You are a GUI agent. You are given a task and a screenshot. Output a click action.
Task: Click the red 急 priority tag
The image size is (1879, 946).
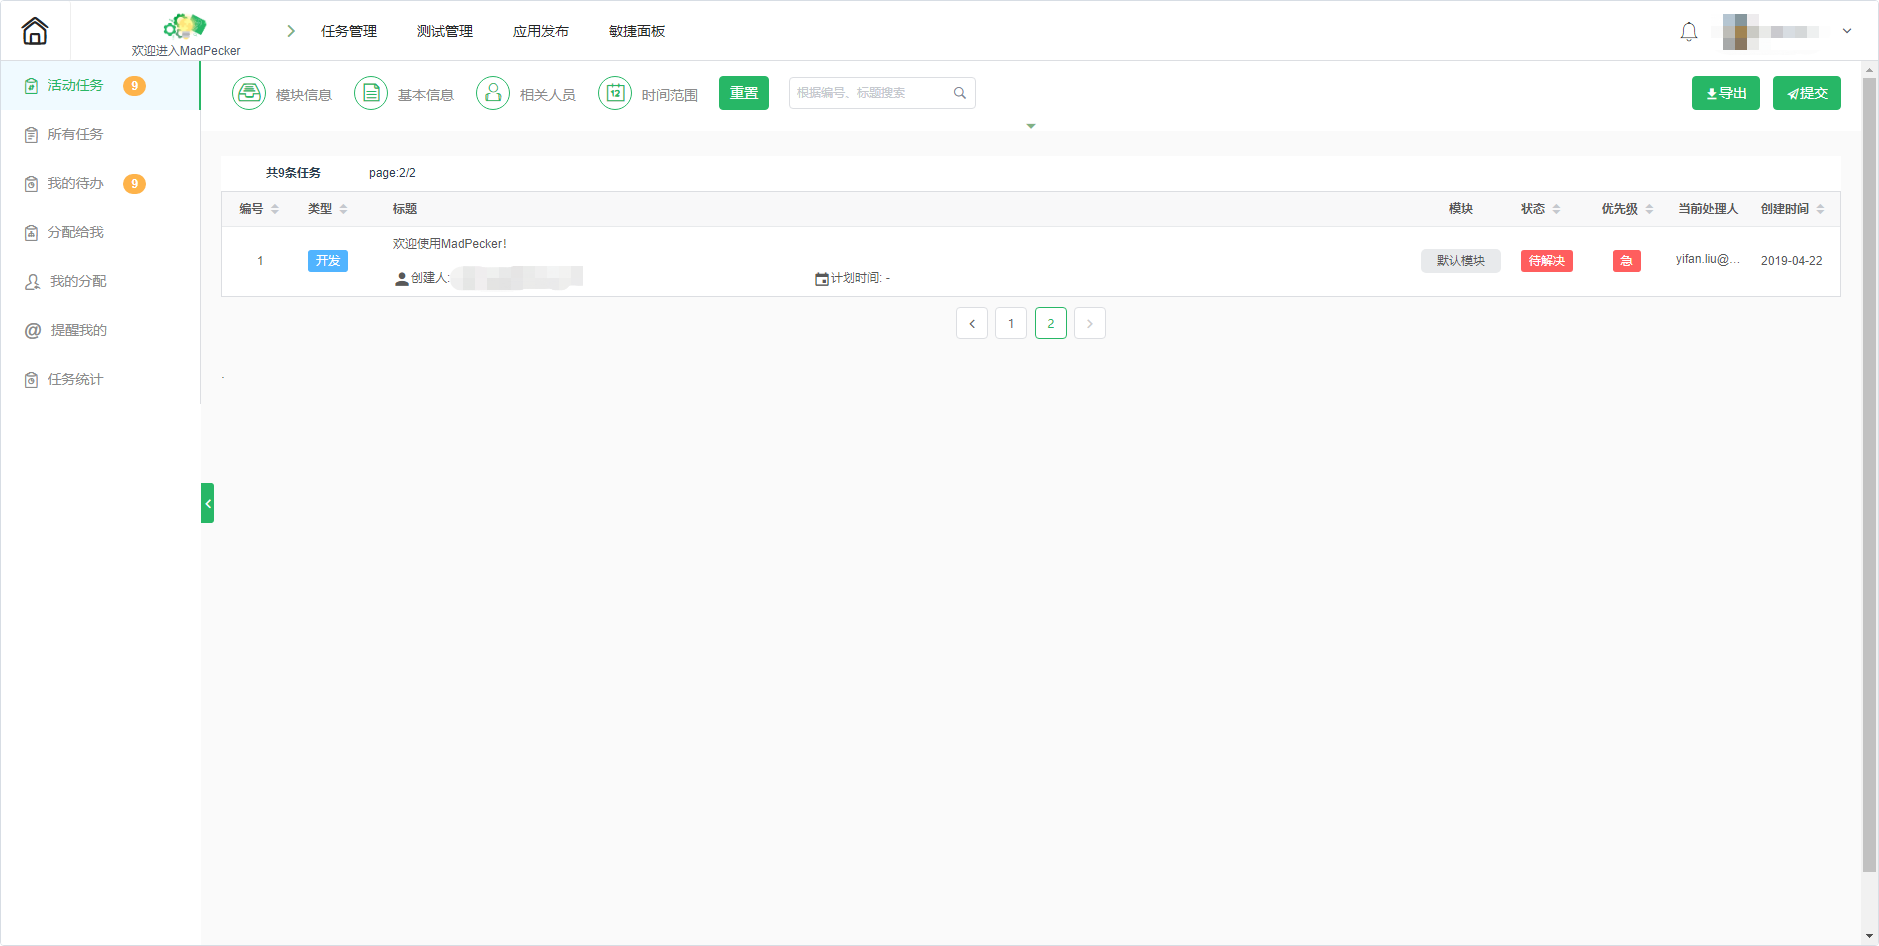1627,261
